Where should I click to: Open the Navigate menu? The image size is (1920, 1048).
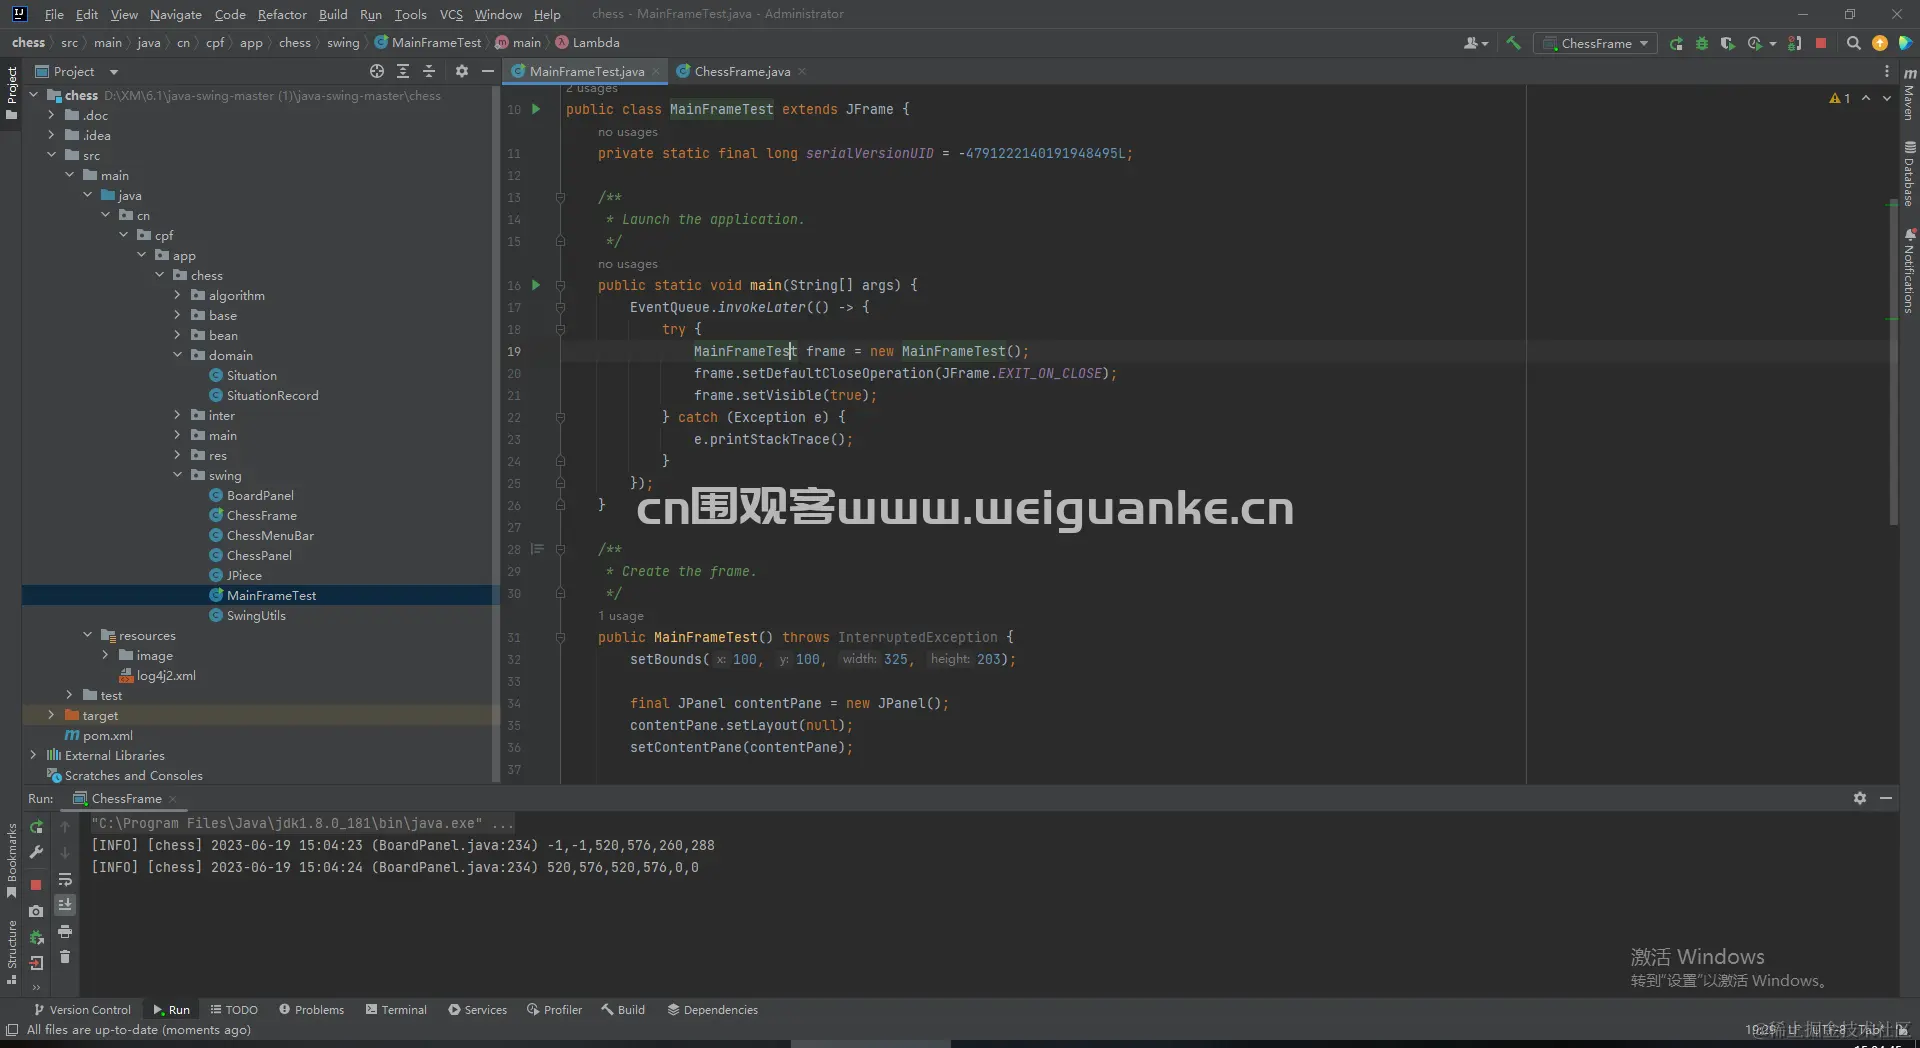pyautogui.click(x=175, y=14)
